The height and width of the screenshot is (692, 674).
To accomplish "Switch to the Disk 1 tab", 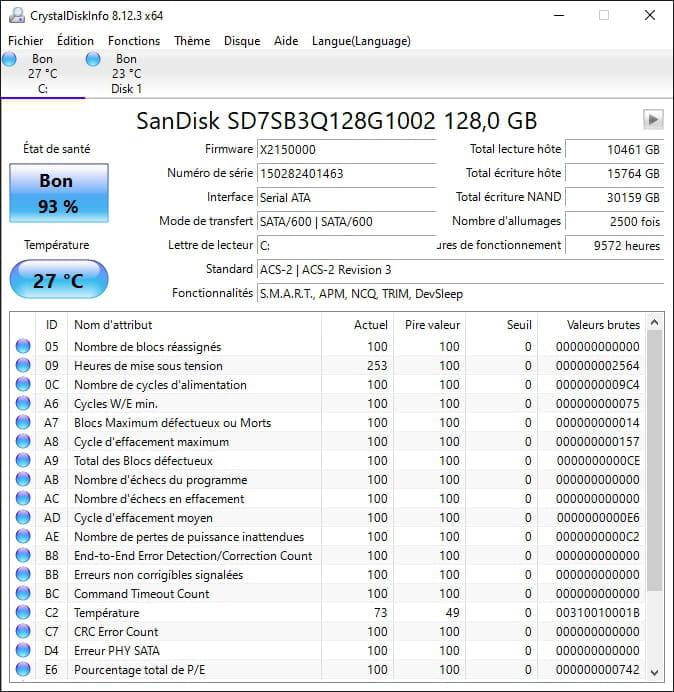I will 126,74.
